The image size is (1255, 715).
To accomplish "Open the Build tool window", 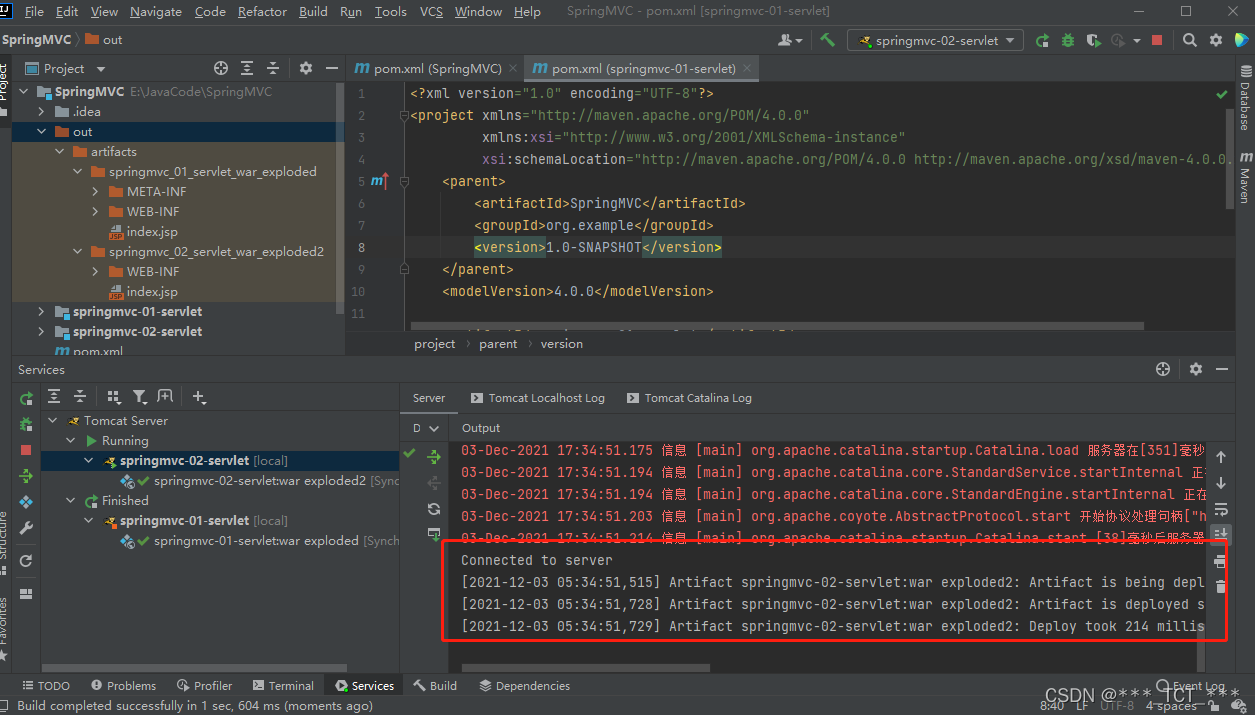I will coord(434,686).
